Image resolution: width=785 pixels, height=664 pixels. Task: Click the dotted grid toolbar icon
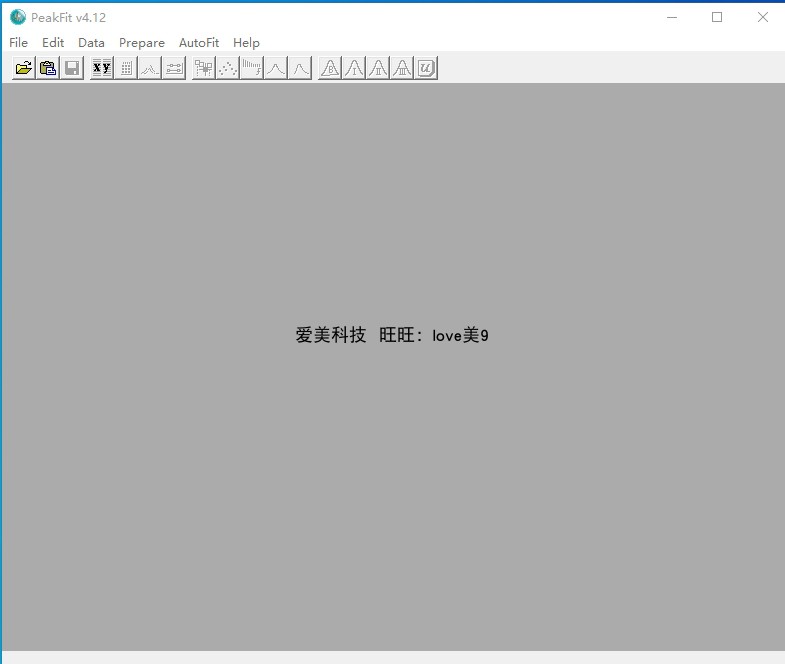pos(126,68)
